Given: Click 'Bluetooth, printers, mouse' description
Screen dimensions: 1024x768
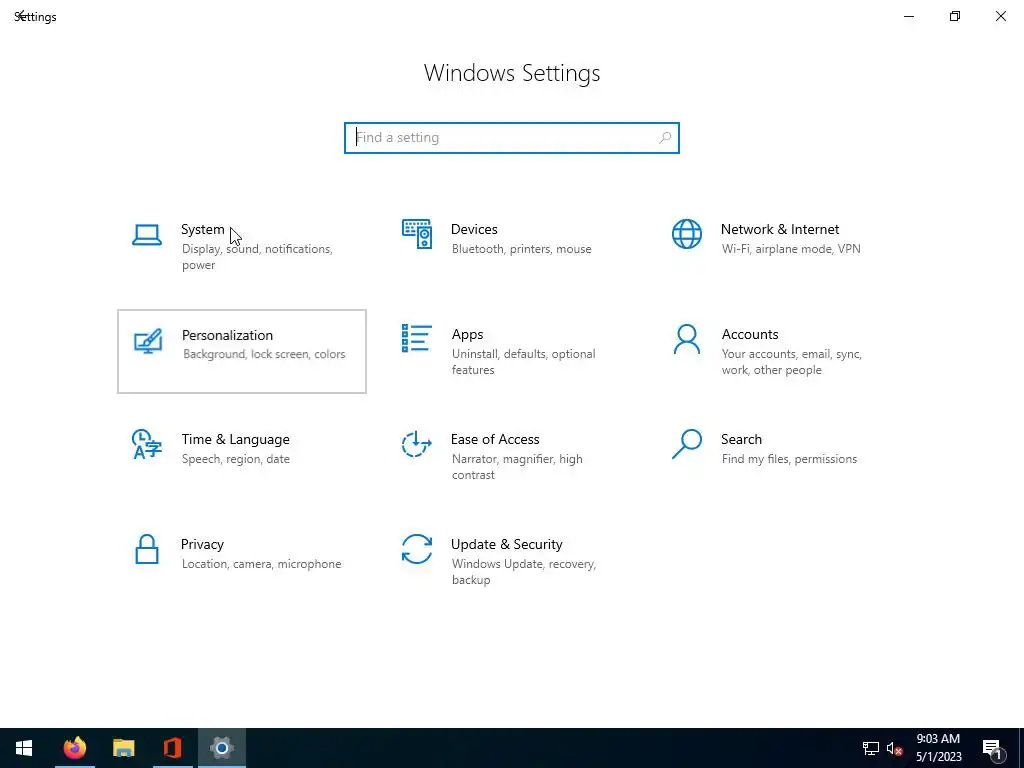Looking at the screenshot, I should 521,249.
